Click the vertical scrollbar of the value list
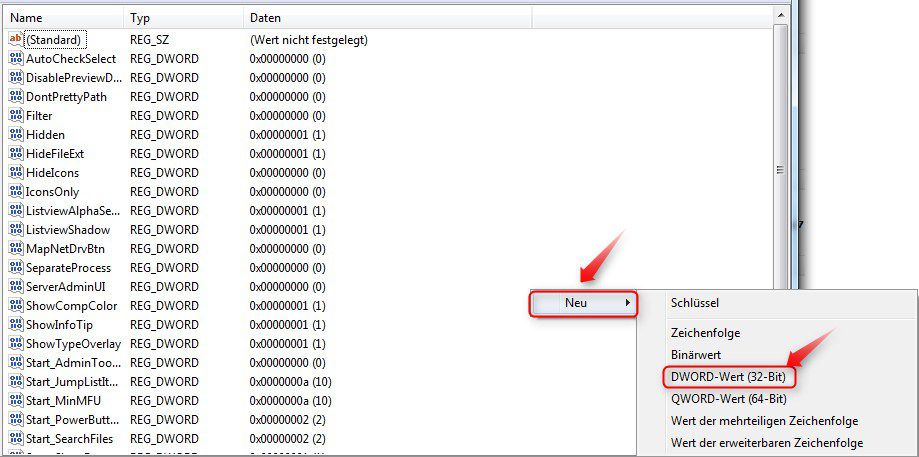The image size is (919, 457). coord(780,150)
